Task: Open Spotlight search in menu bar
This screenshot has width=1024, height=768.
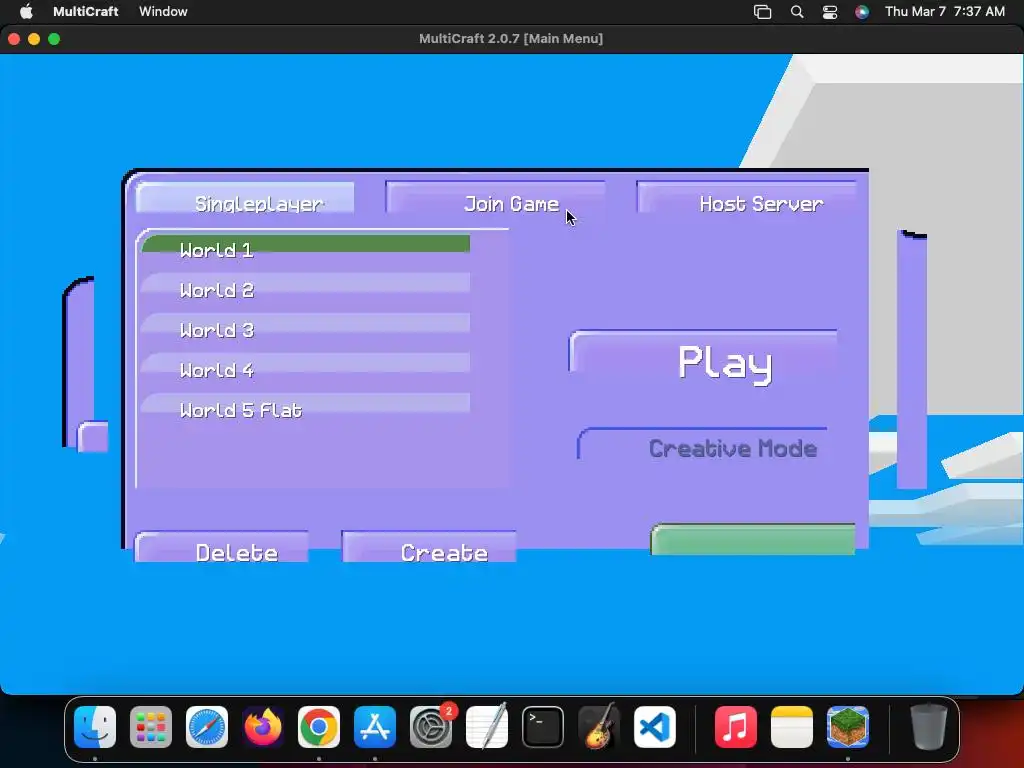Action: coord(797,12)
